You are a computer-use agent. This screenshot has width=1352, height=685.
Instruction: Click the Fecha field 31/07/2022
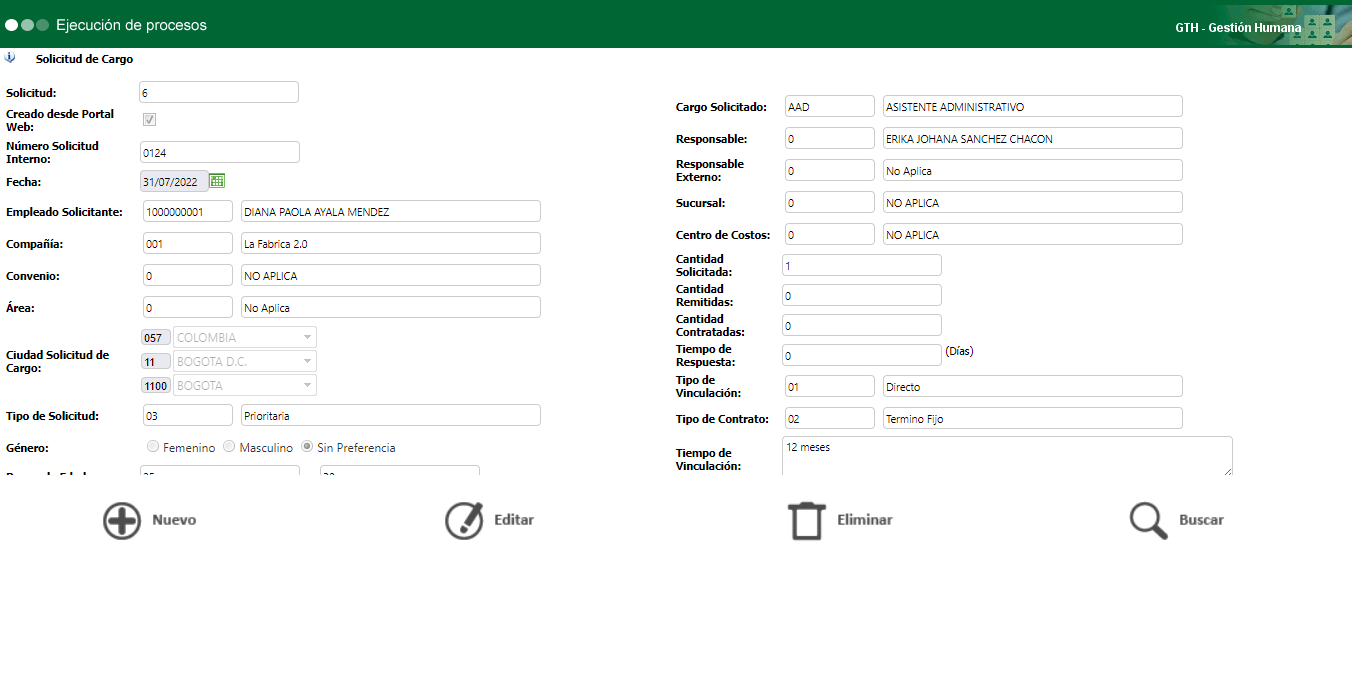pos(174,181)
